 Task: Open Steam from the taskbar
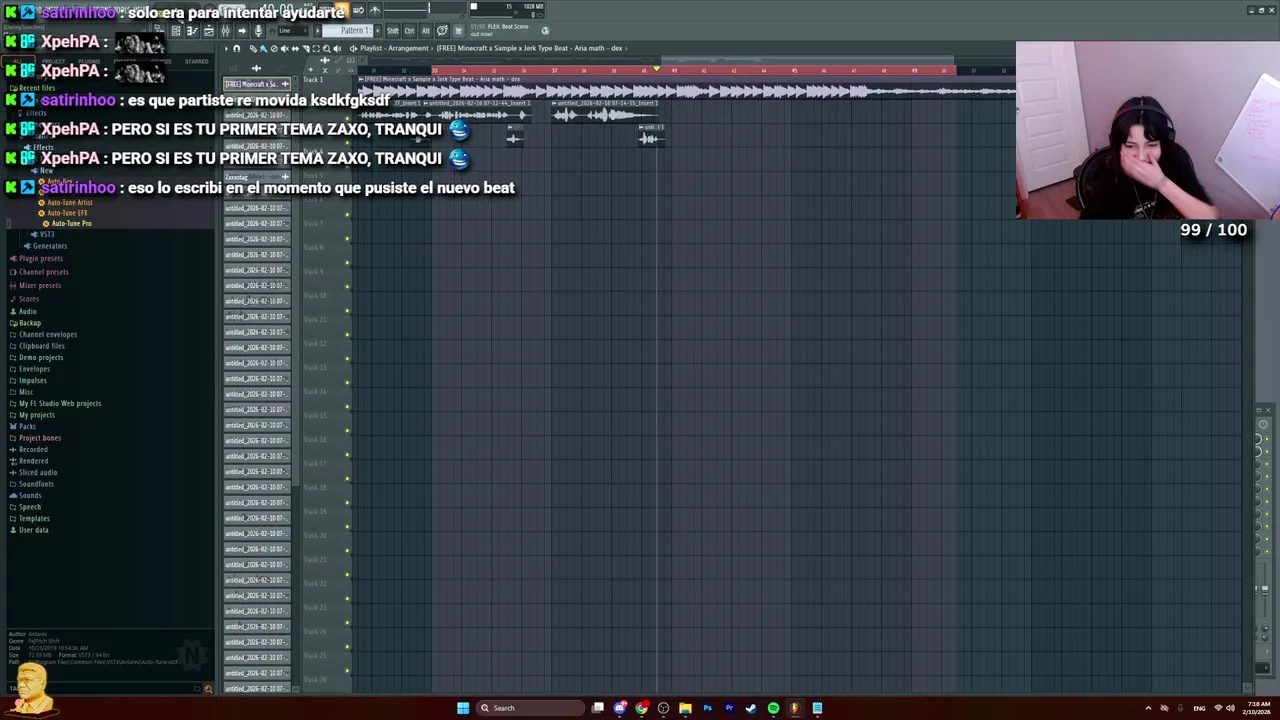[751, 708]
